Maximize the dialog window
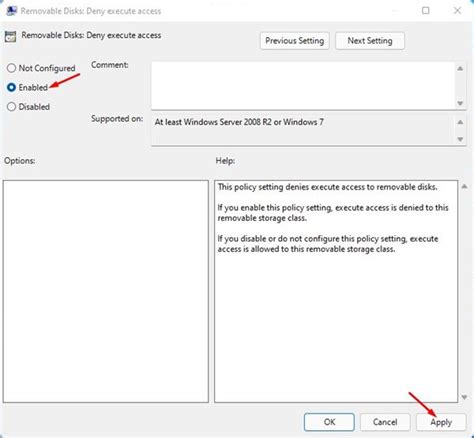Screen dimensions: 474x438 coord(426,11)
